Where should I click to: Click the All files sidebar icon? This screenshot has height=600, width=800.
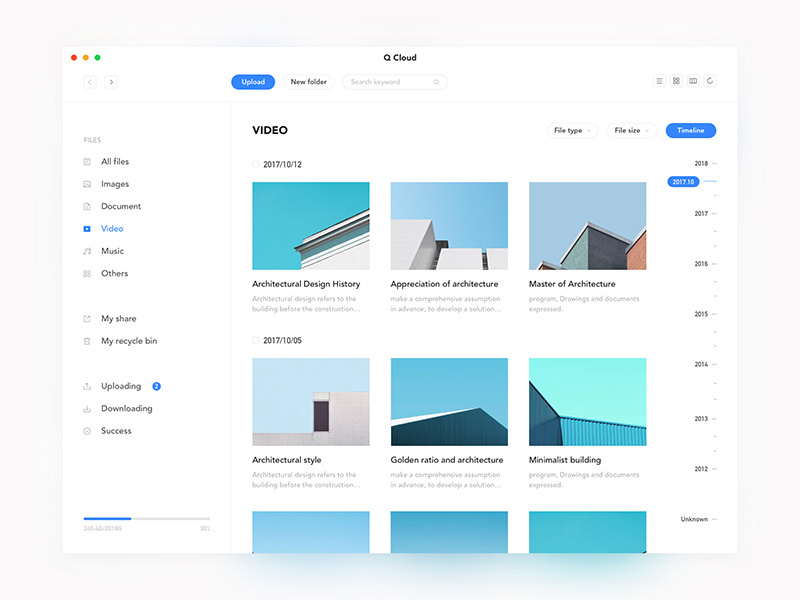click(87, 162)
